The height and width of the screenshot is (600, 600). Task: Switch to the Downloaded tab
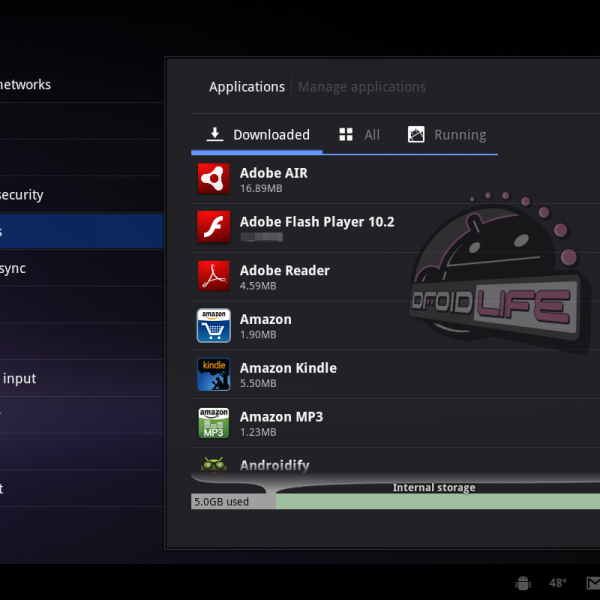click(258, 135)
